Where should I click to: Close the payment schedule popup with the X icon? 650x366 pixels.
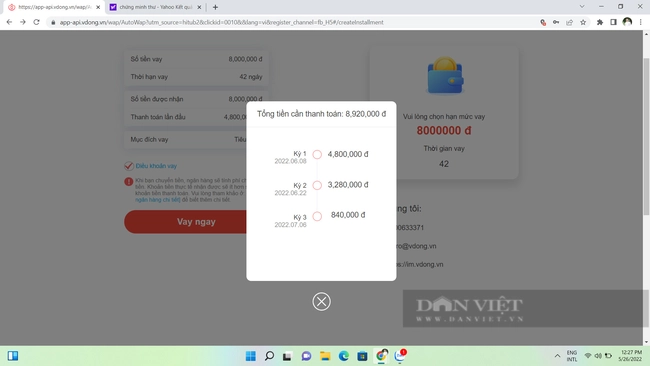point(321,301)
